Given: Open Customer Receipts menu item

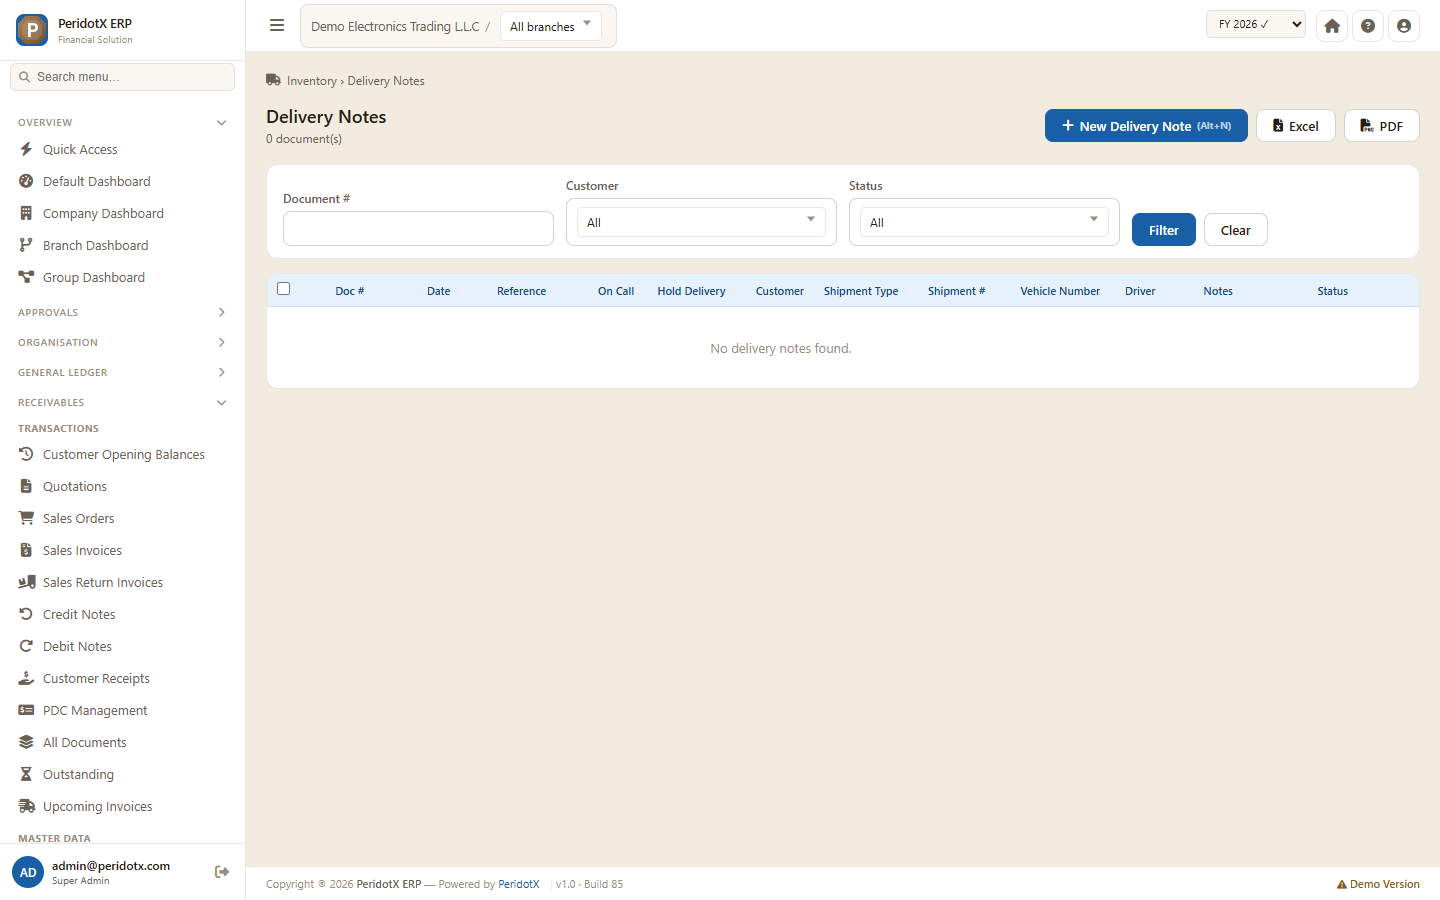Looking at the screenshot, I should click(122, 678).
